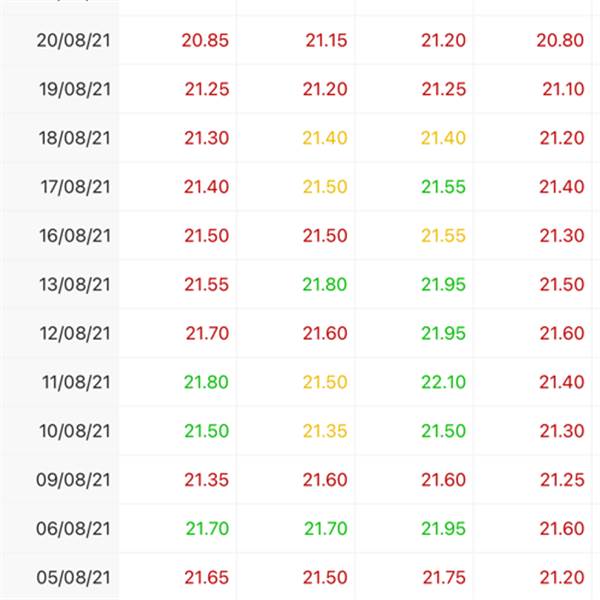Image resolution: width=600 pixels, height=600 pixels.
Task: Select the green 22.10 on 11/08/21
Action: coord(443,382)
